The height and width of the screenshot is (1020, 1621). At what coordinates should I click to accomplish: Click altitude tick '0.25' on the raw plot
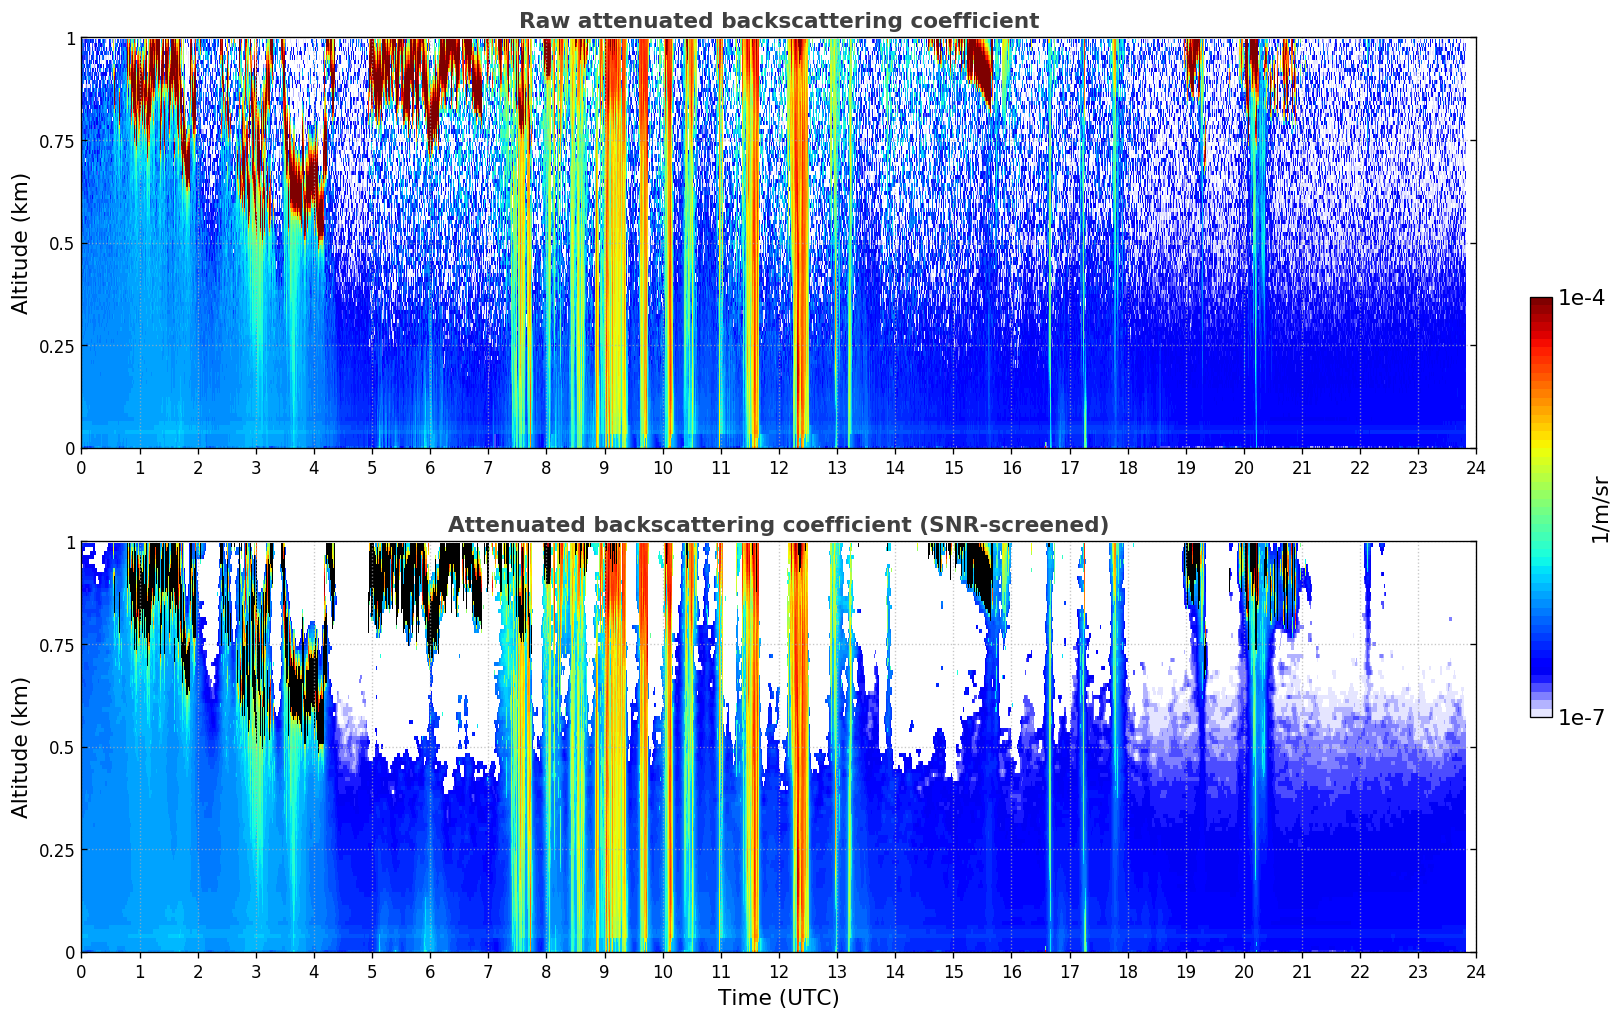click(56, 346)
